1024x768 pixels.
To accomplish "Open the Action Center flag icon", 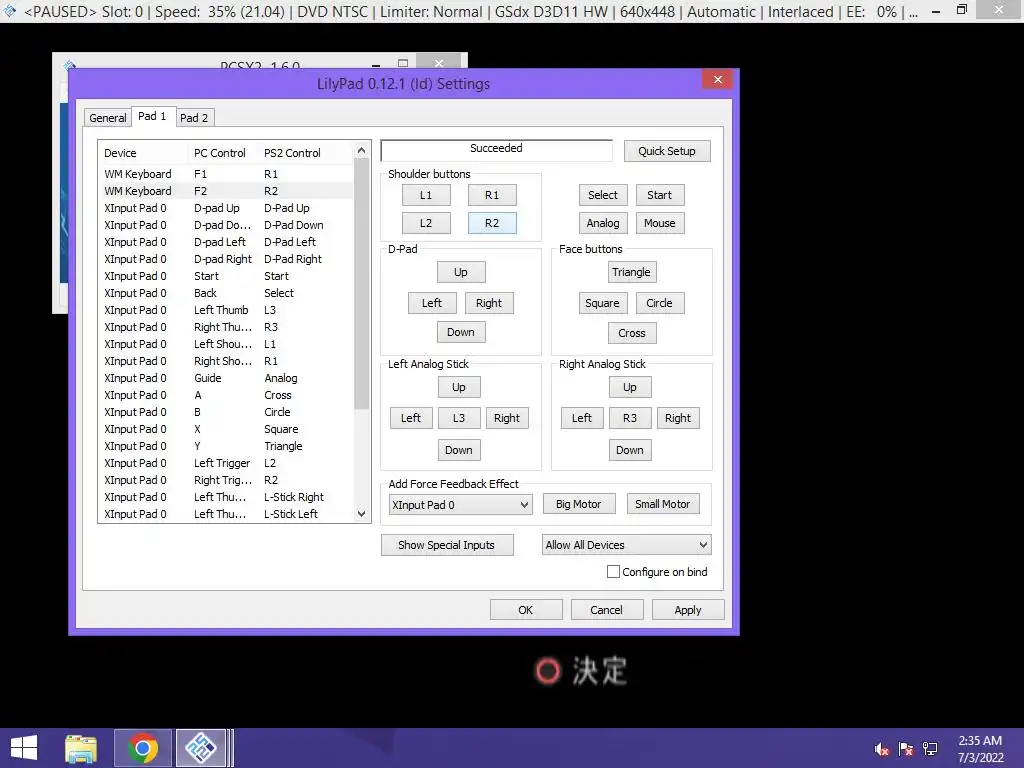I will click(x=906, y=749).
